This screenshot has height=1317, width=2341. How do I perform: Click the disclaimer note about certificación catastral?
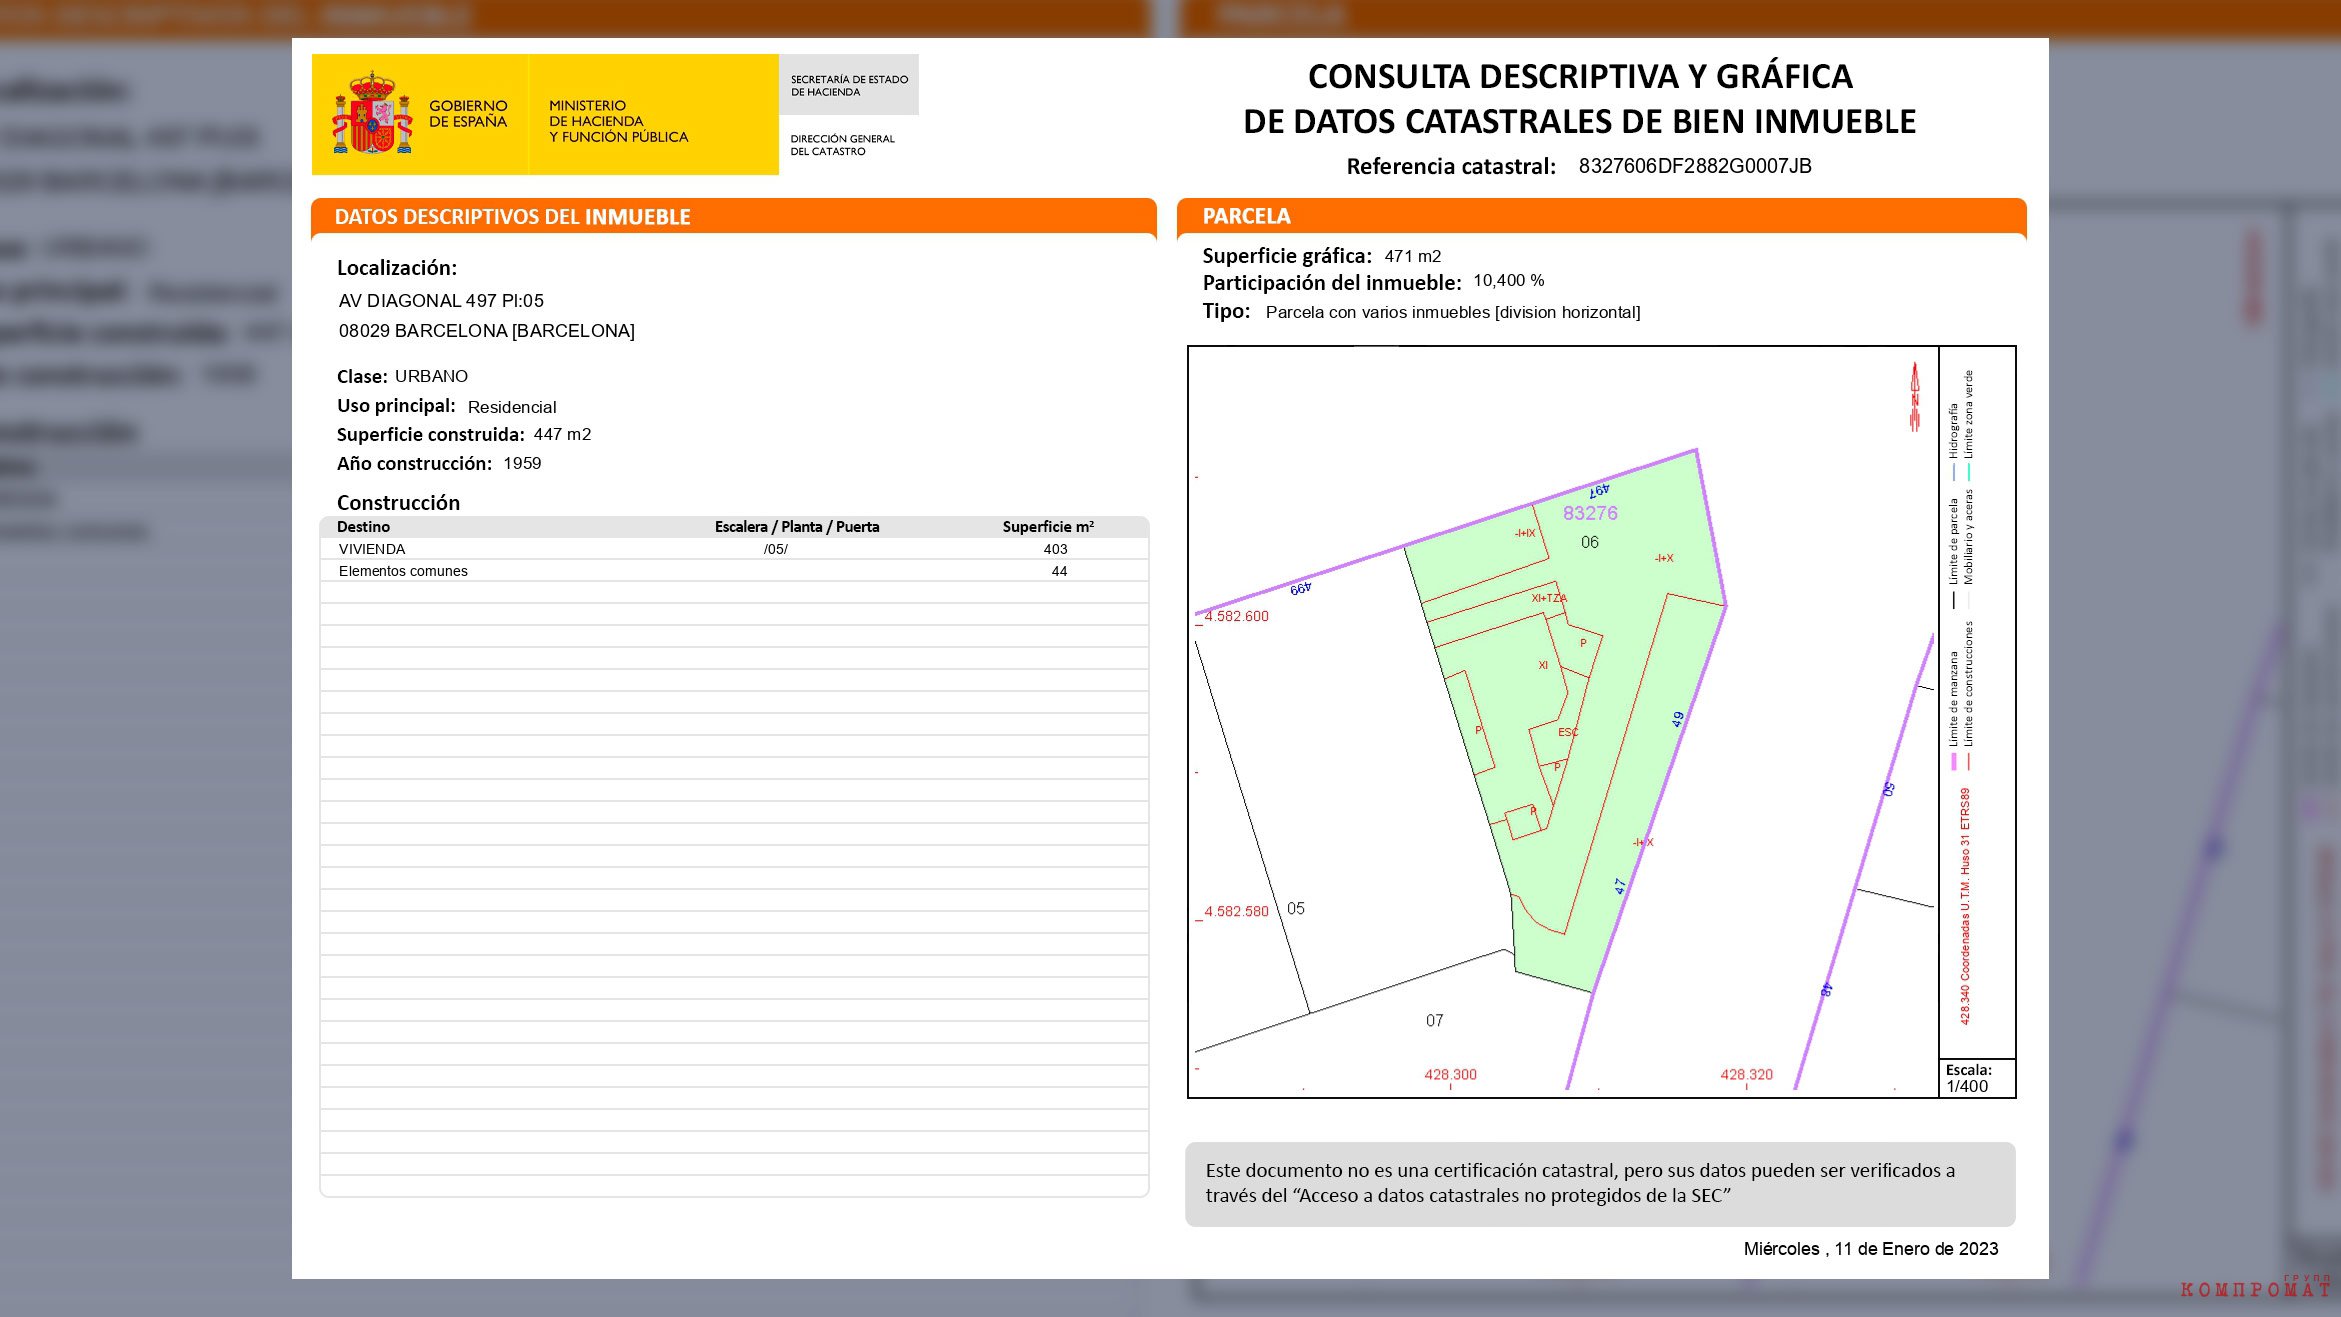click(x=1600, y=1184)
